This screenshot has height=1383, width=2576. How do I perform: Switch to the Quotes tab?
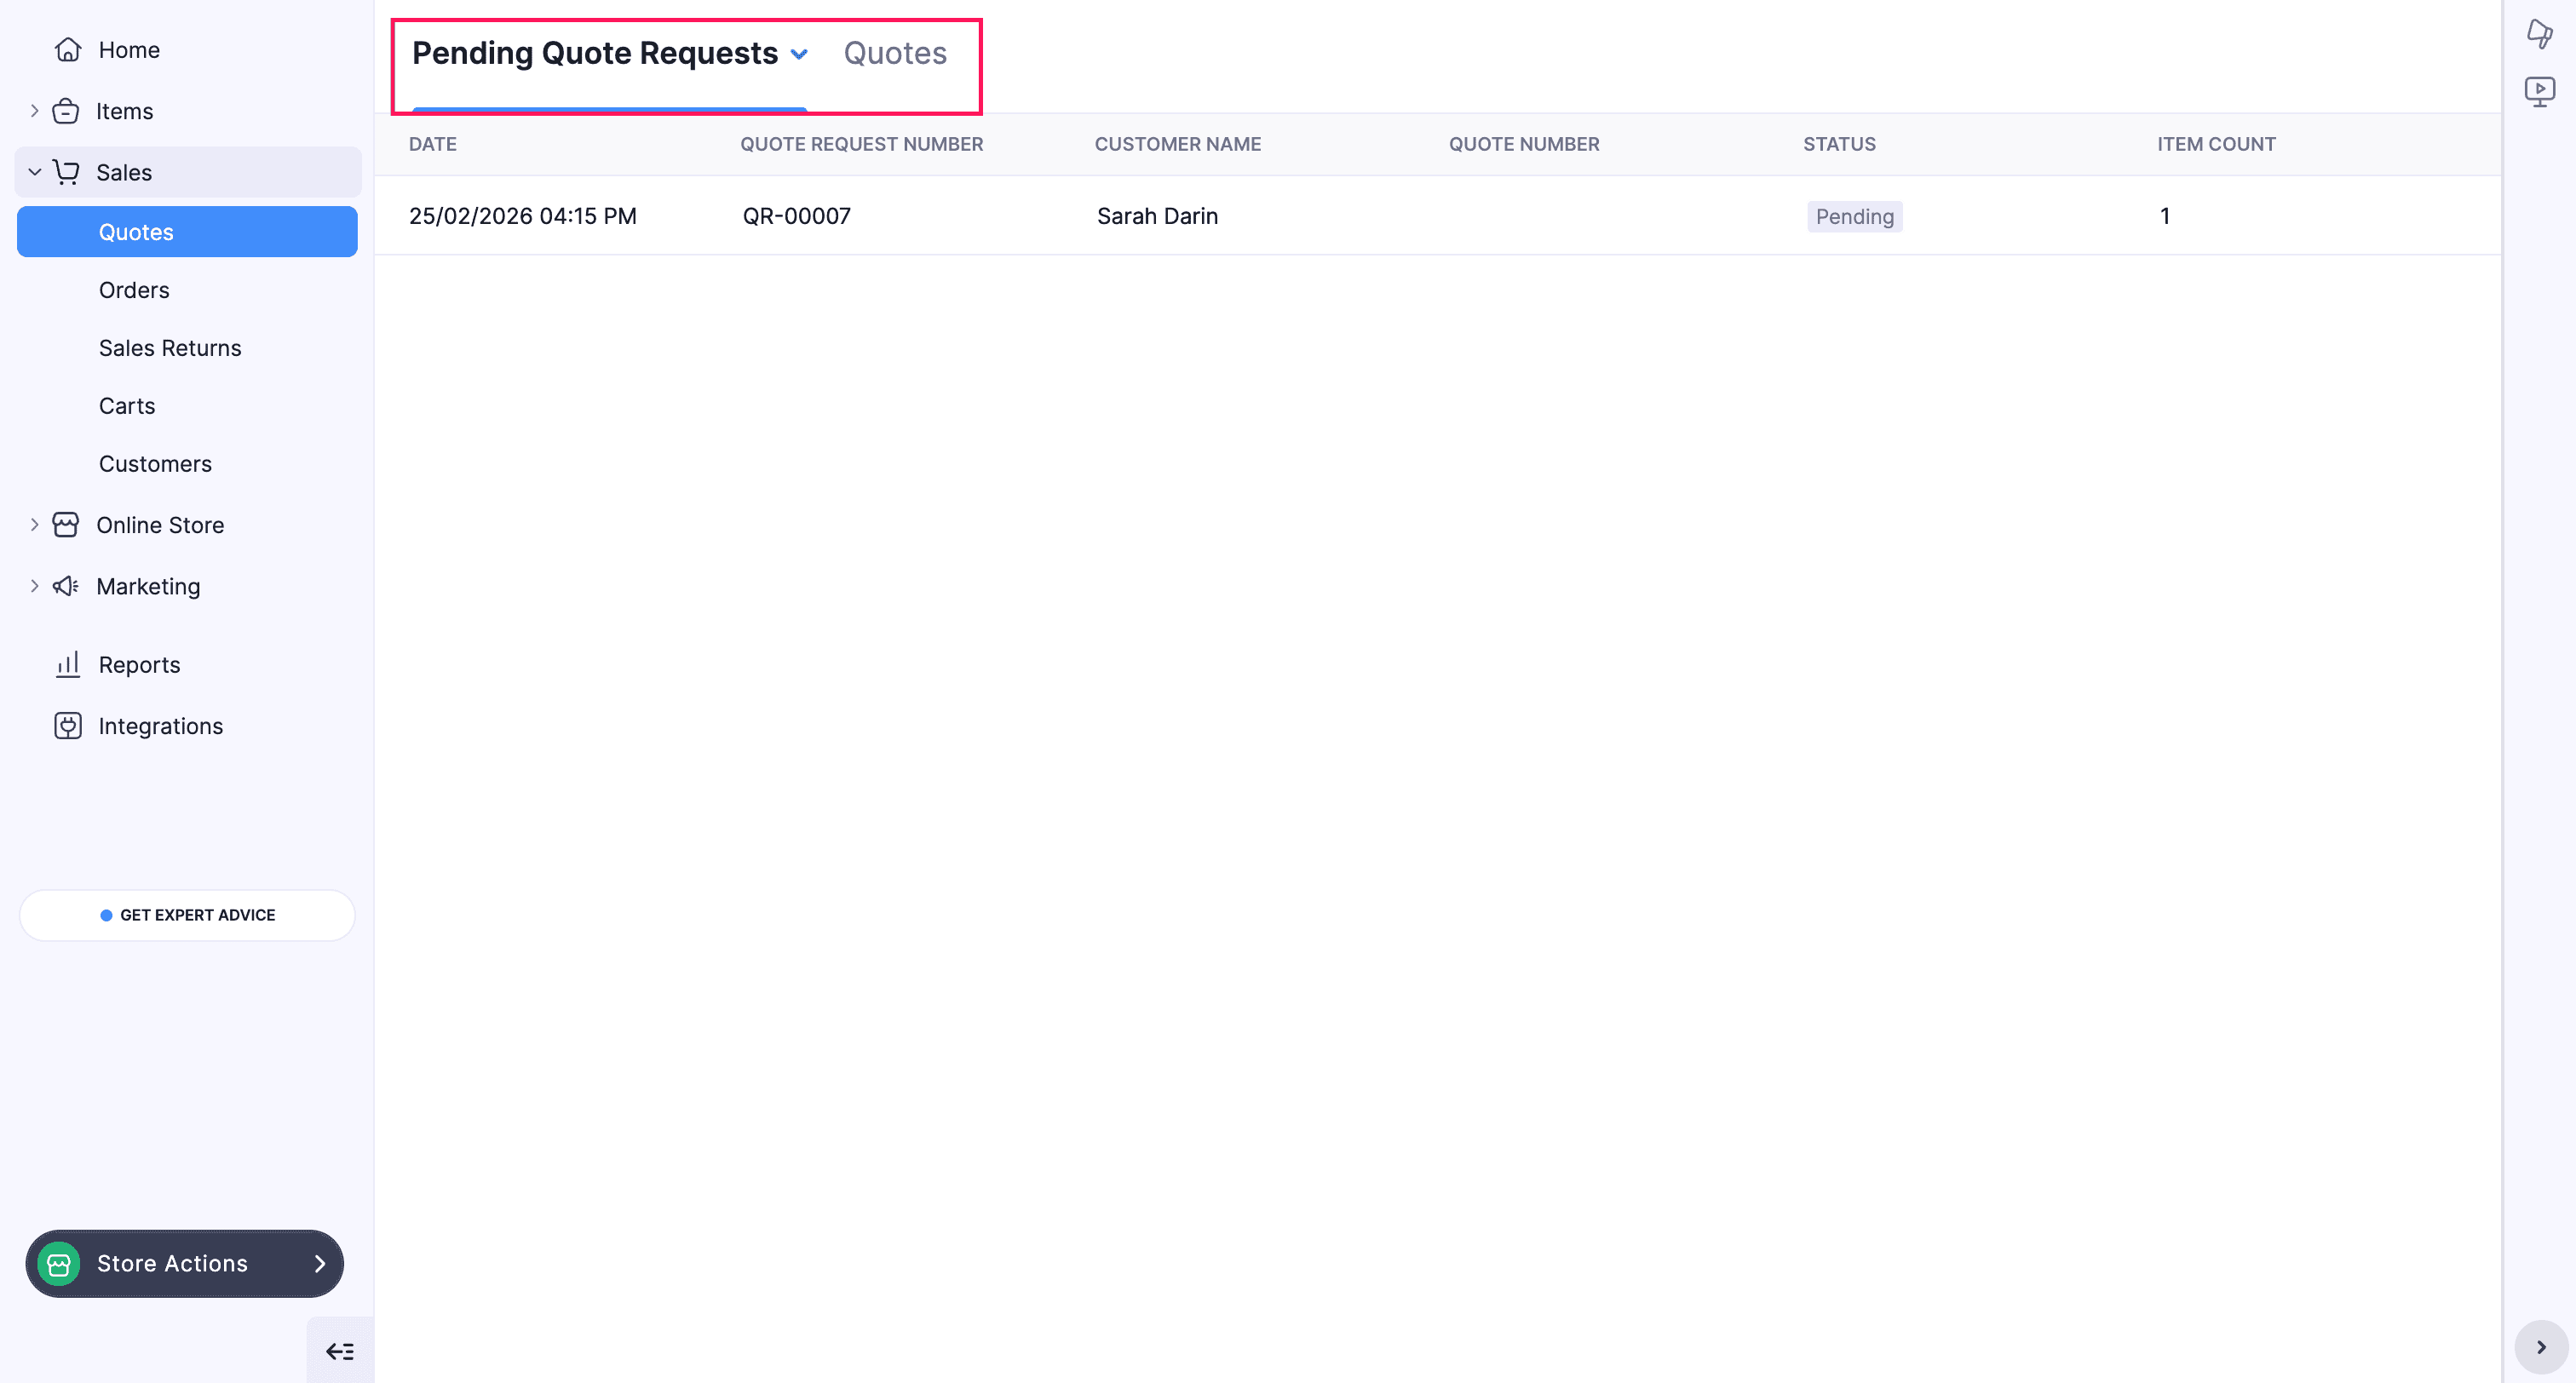coord(895,53)
